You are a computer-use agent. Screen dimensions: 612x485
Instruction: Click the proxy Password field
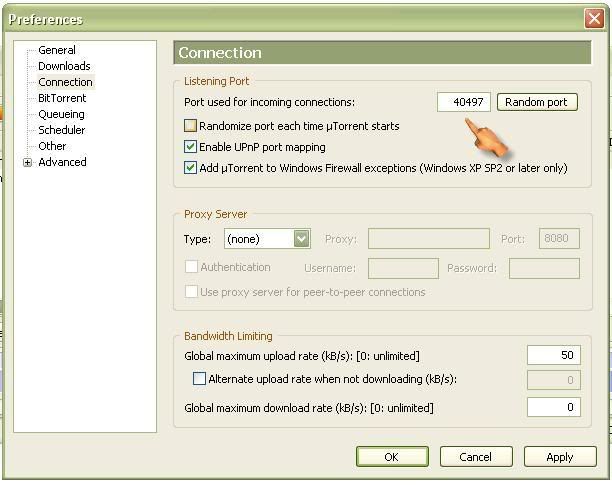tap(544, 268)
